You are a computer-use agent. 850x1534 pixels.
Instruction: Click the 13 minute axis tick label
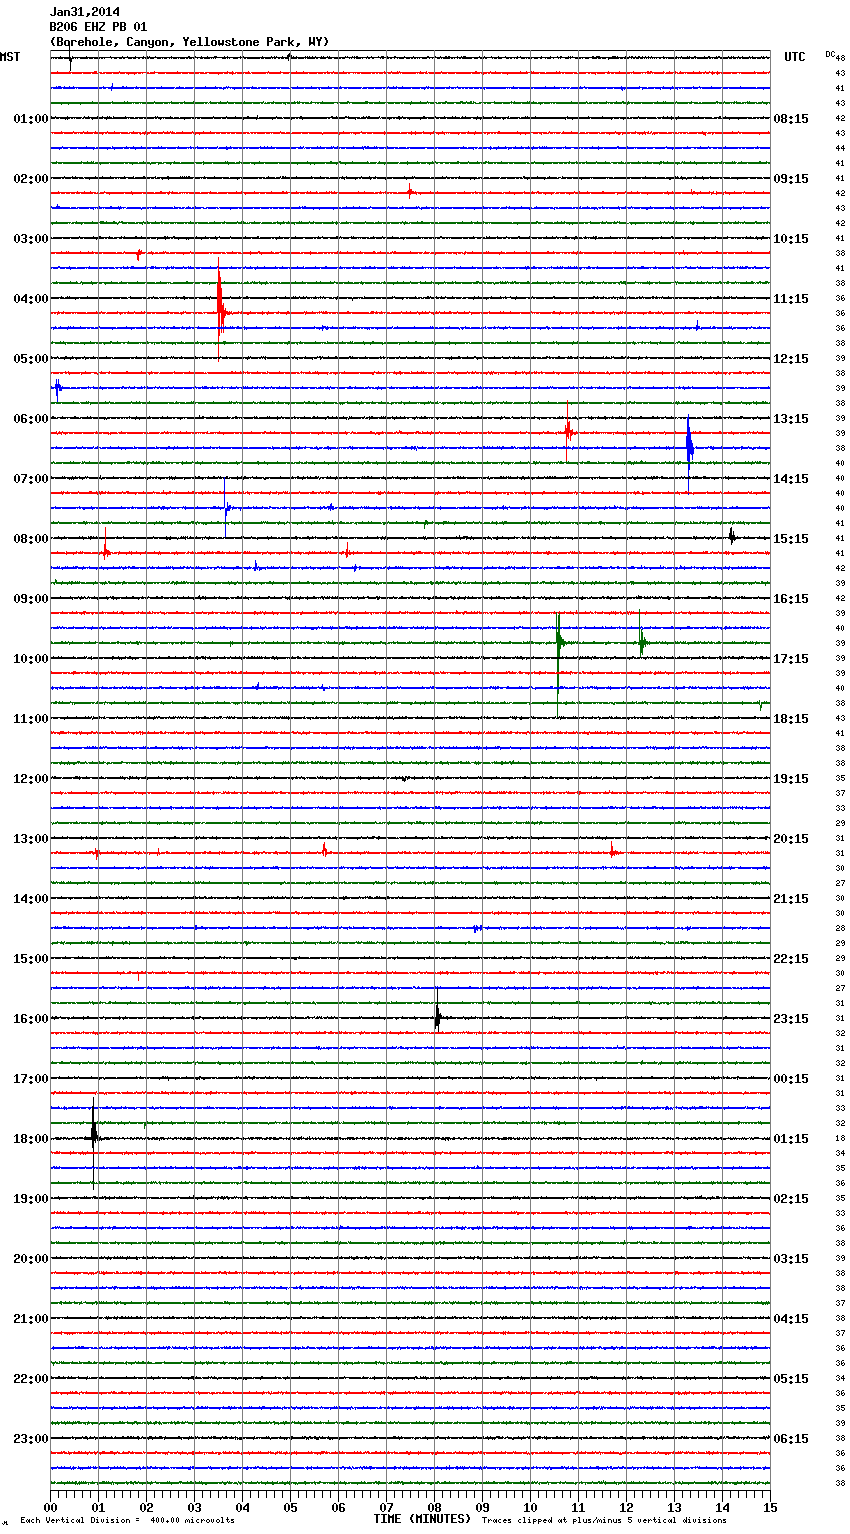point(674,1507)
